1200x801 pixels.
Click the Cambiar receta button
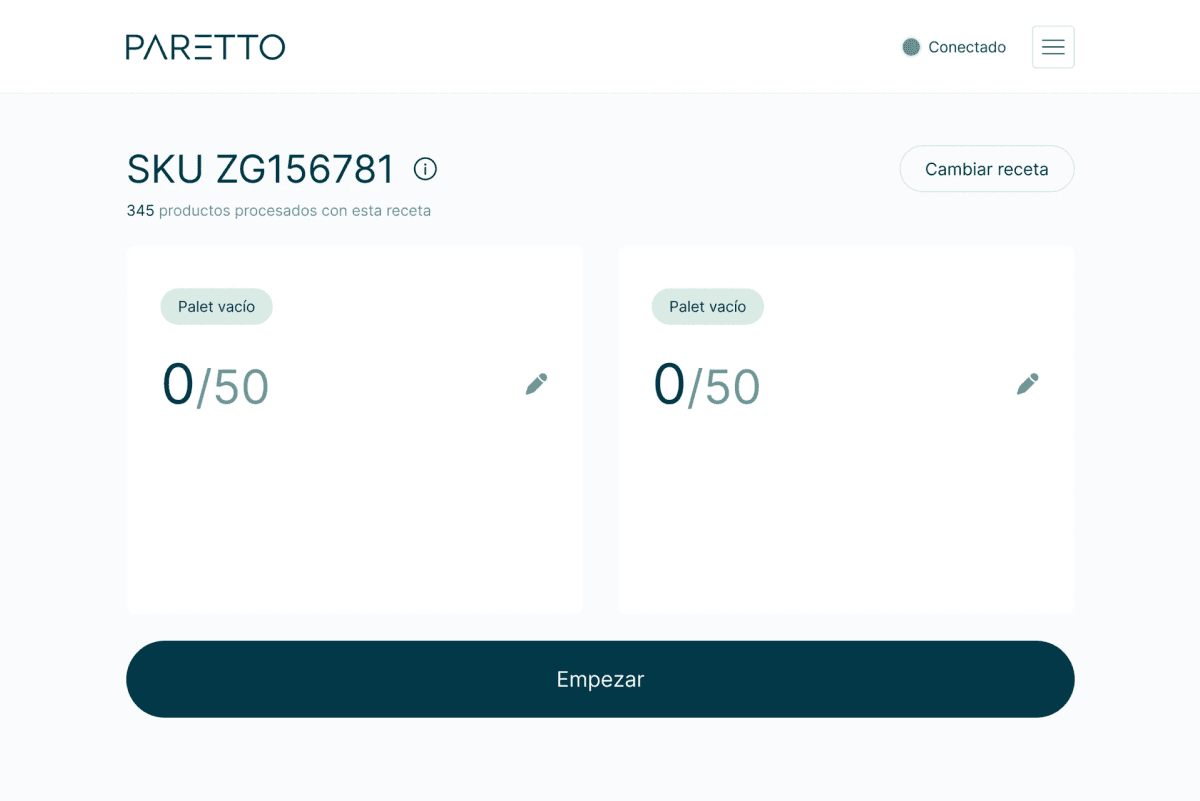coord(987,169)
